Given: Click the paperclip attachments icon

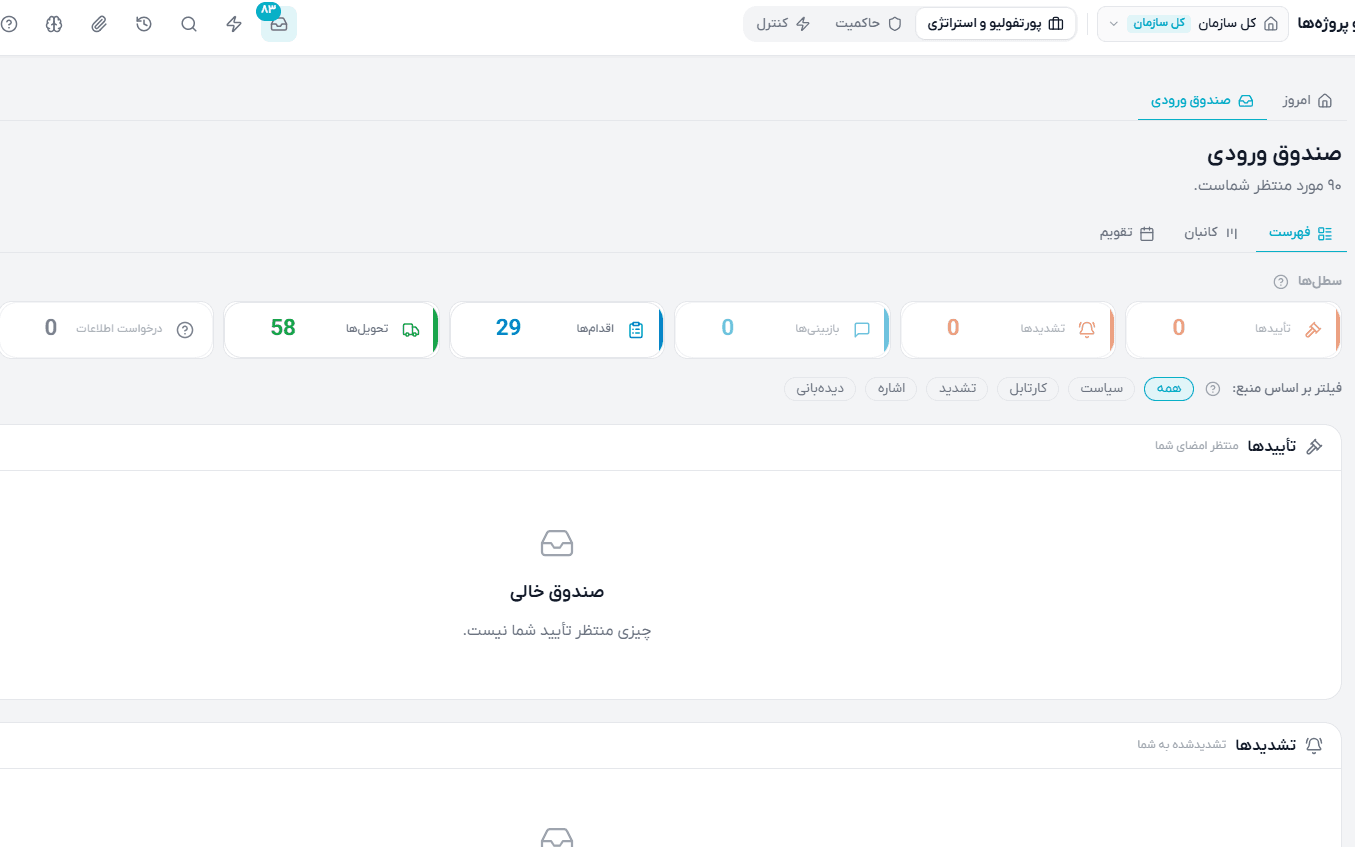Looking at the screenshot, I should 99,24.
